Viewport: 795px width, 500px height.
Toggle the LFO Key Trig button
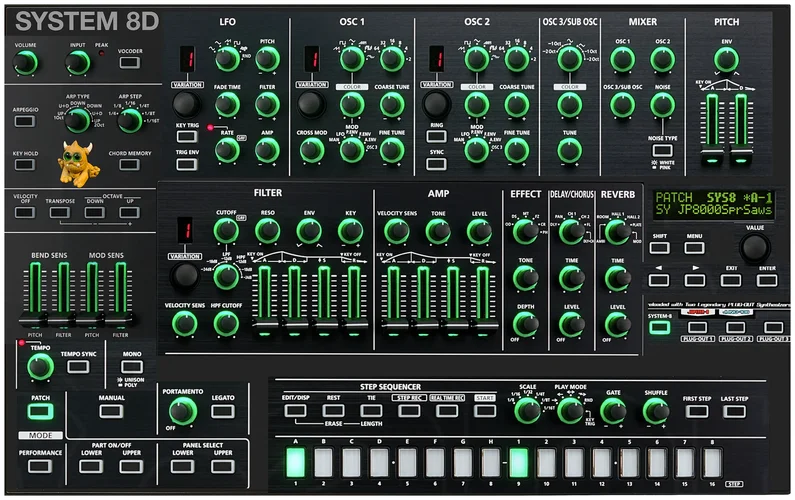click(187, 136)
